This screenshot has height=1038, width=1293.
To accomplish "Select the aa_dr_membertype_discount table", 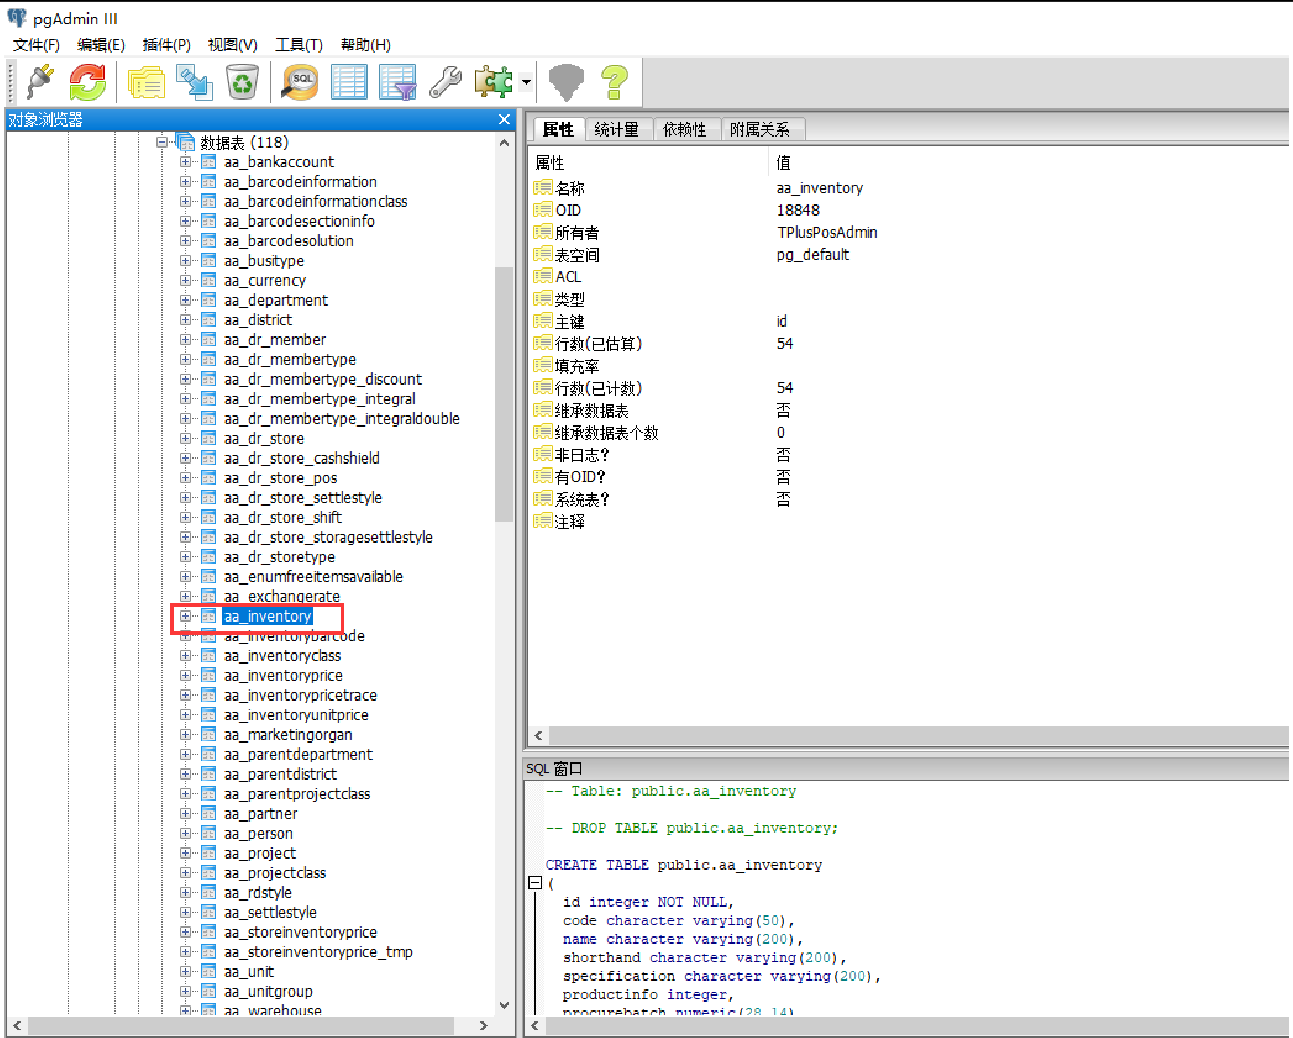I will 323,379.
